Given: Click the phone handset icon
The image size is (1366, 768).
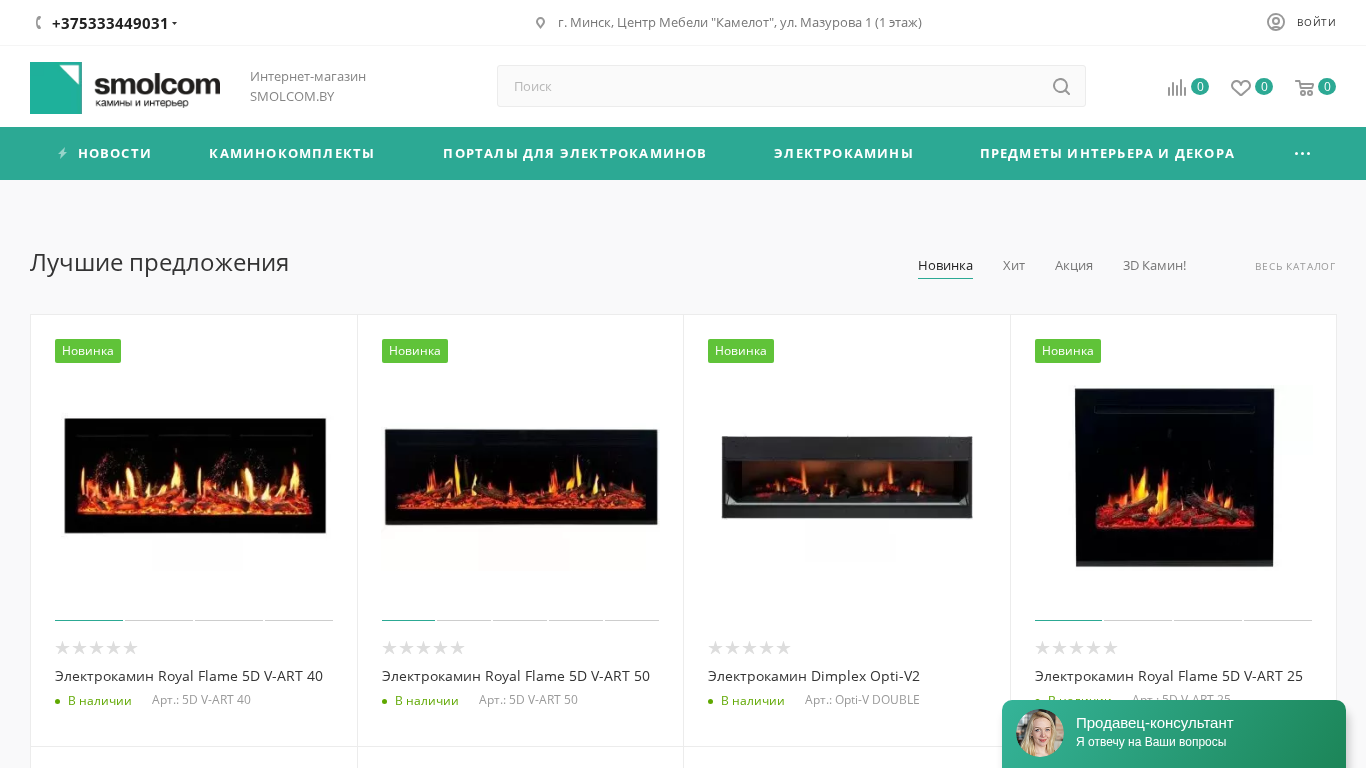Looking at the screenshot, I should pyautogui.click(x=38, y=23).
